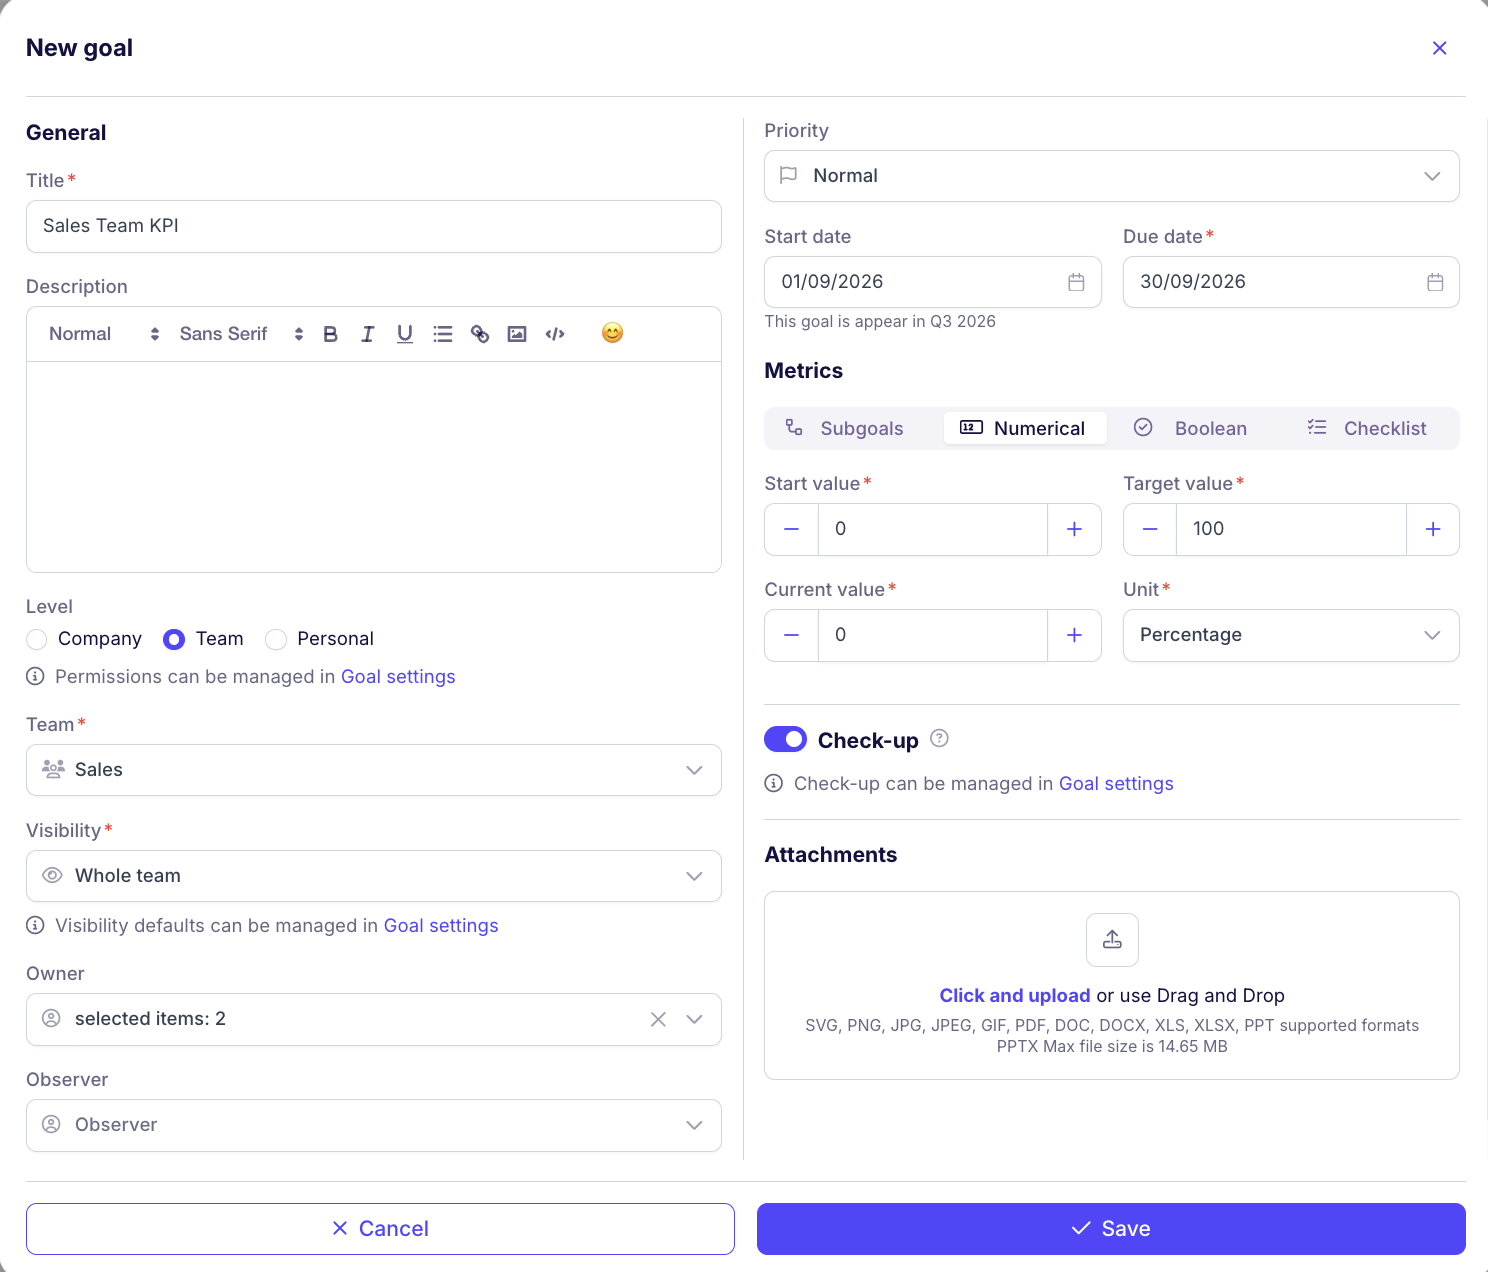Image resolution: width=1488 pixels, height=1272 pixels.
Task: Toggle italic text in description toolbar
Action: (368, 334)
